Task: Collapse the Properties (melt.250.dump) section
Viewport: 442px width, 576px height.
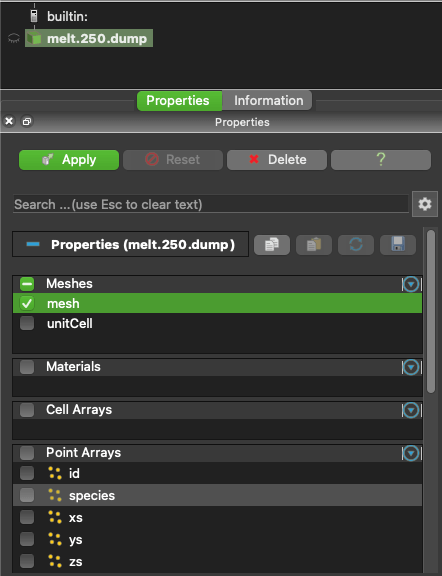Action: [33, 244]
